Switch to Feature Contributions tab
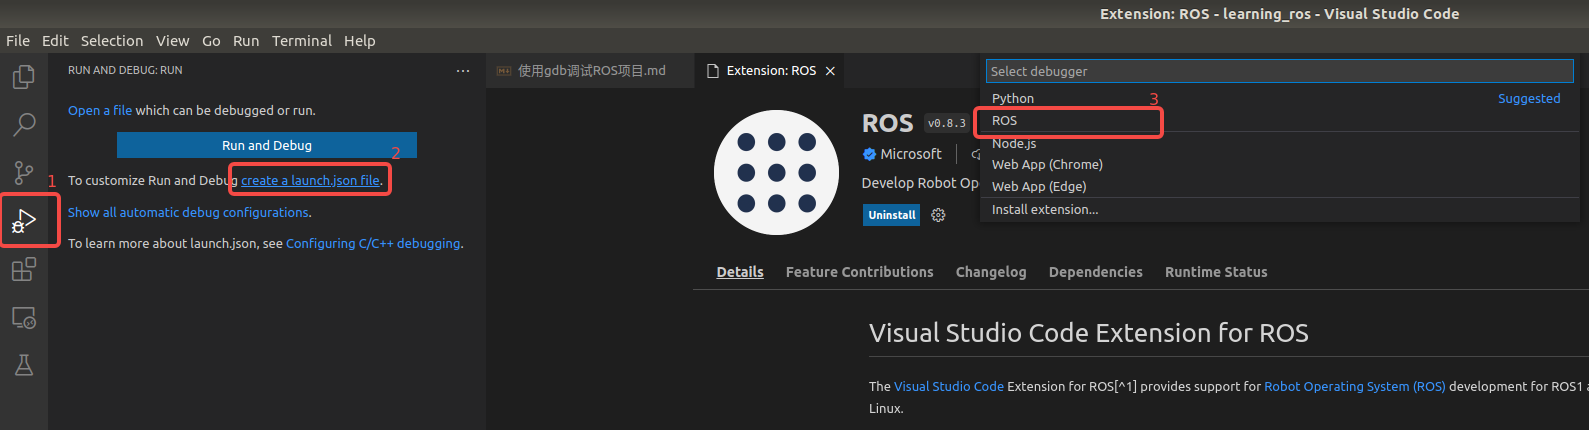The width and height of the screenshot is (1589, 430). (x=859, y=272)
